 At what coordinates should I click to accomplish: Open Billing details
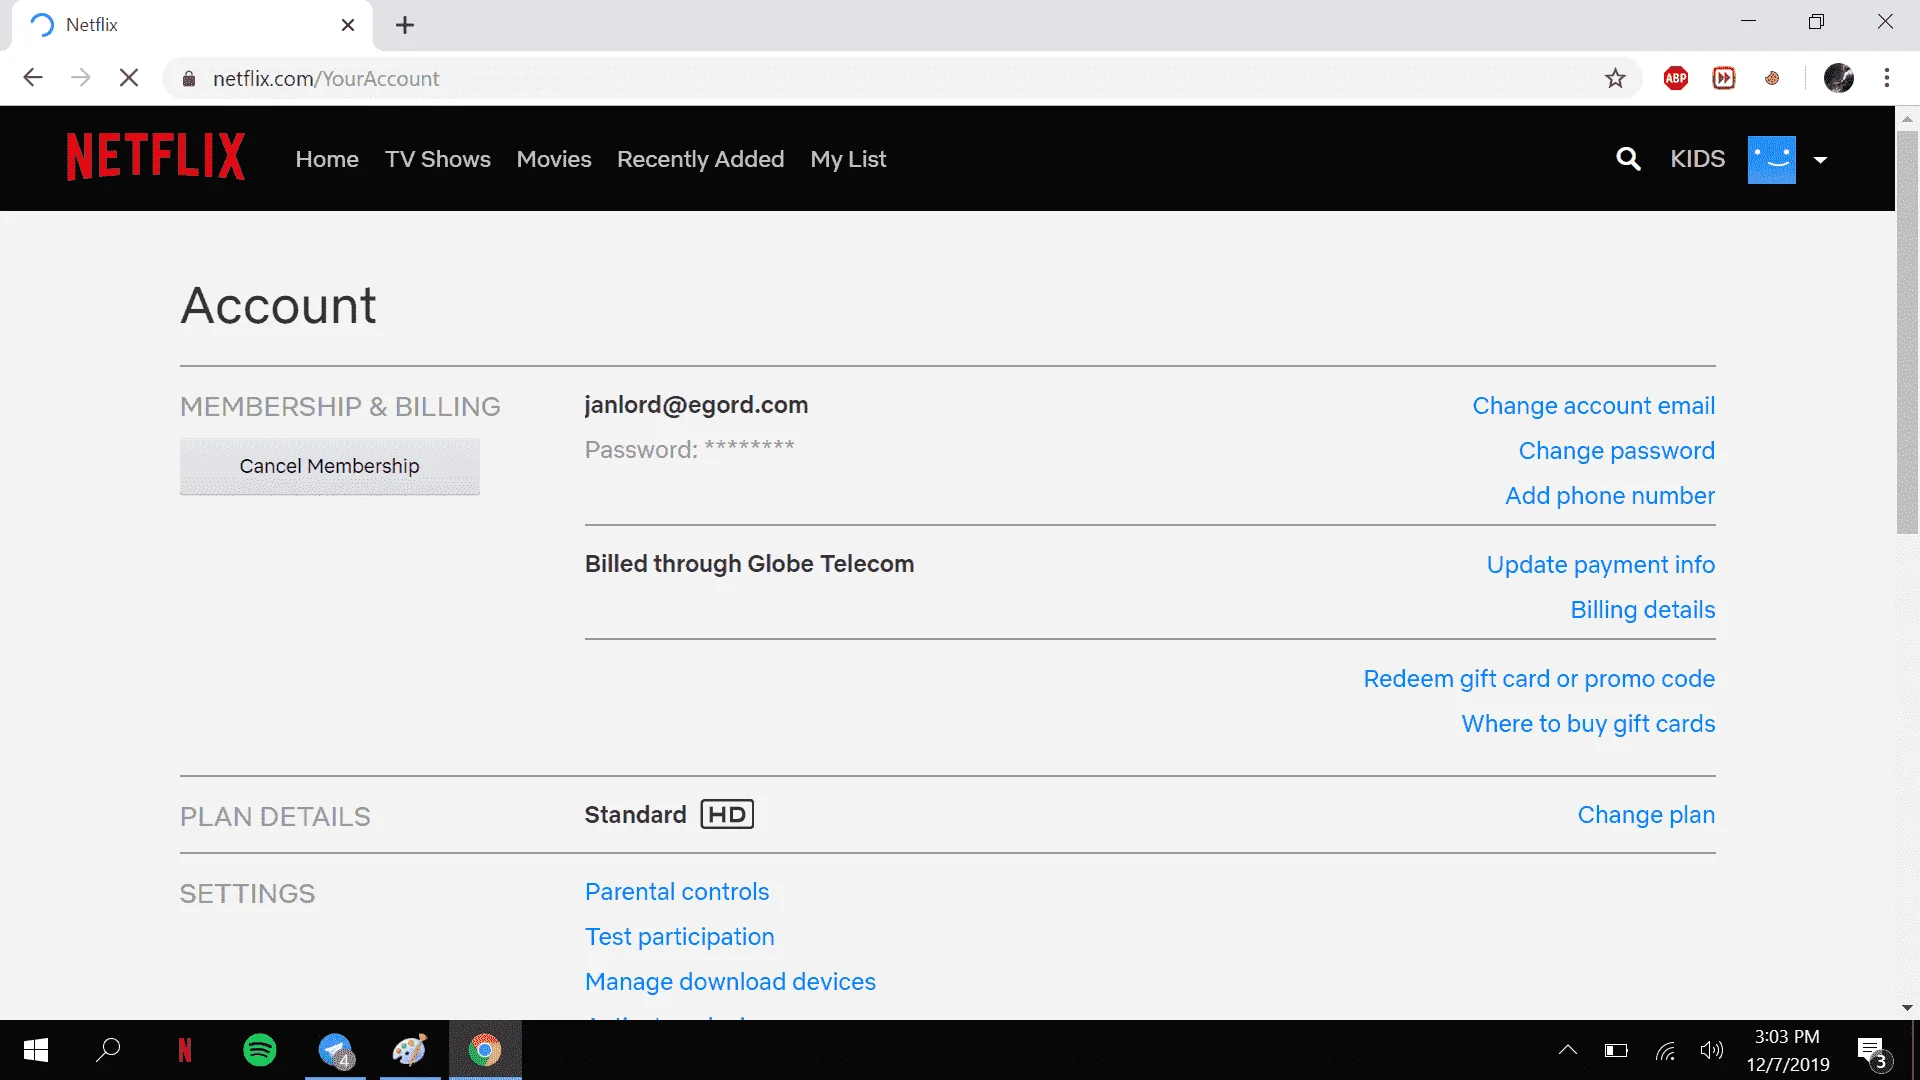pyautogui.click(x=1642, y=610)
